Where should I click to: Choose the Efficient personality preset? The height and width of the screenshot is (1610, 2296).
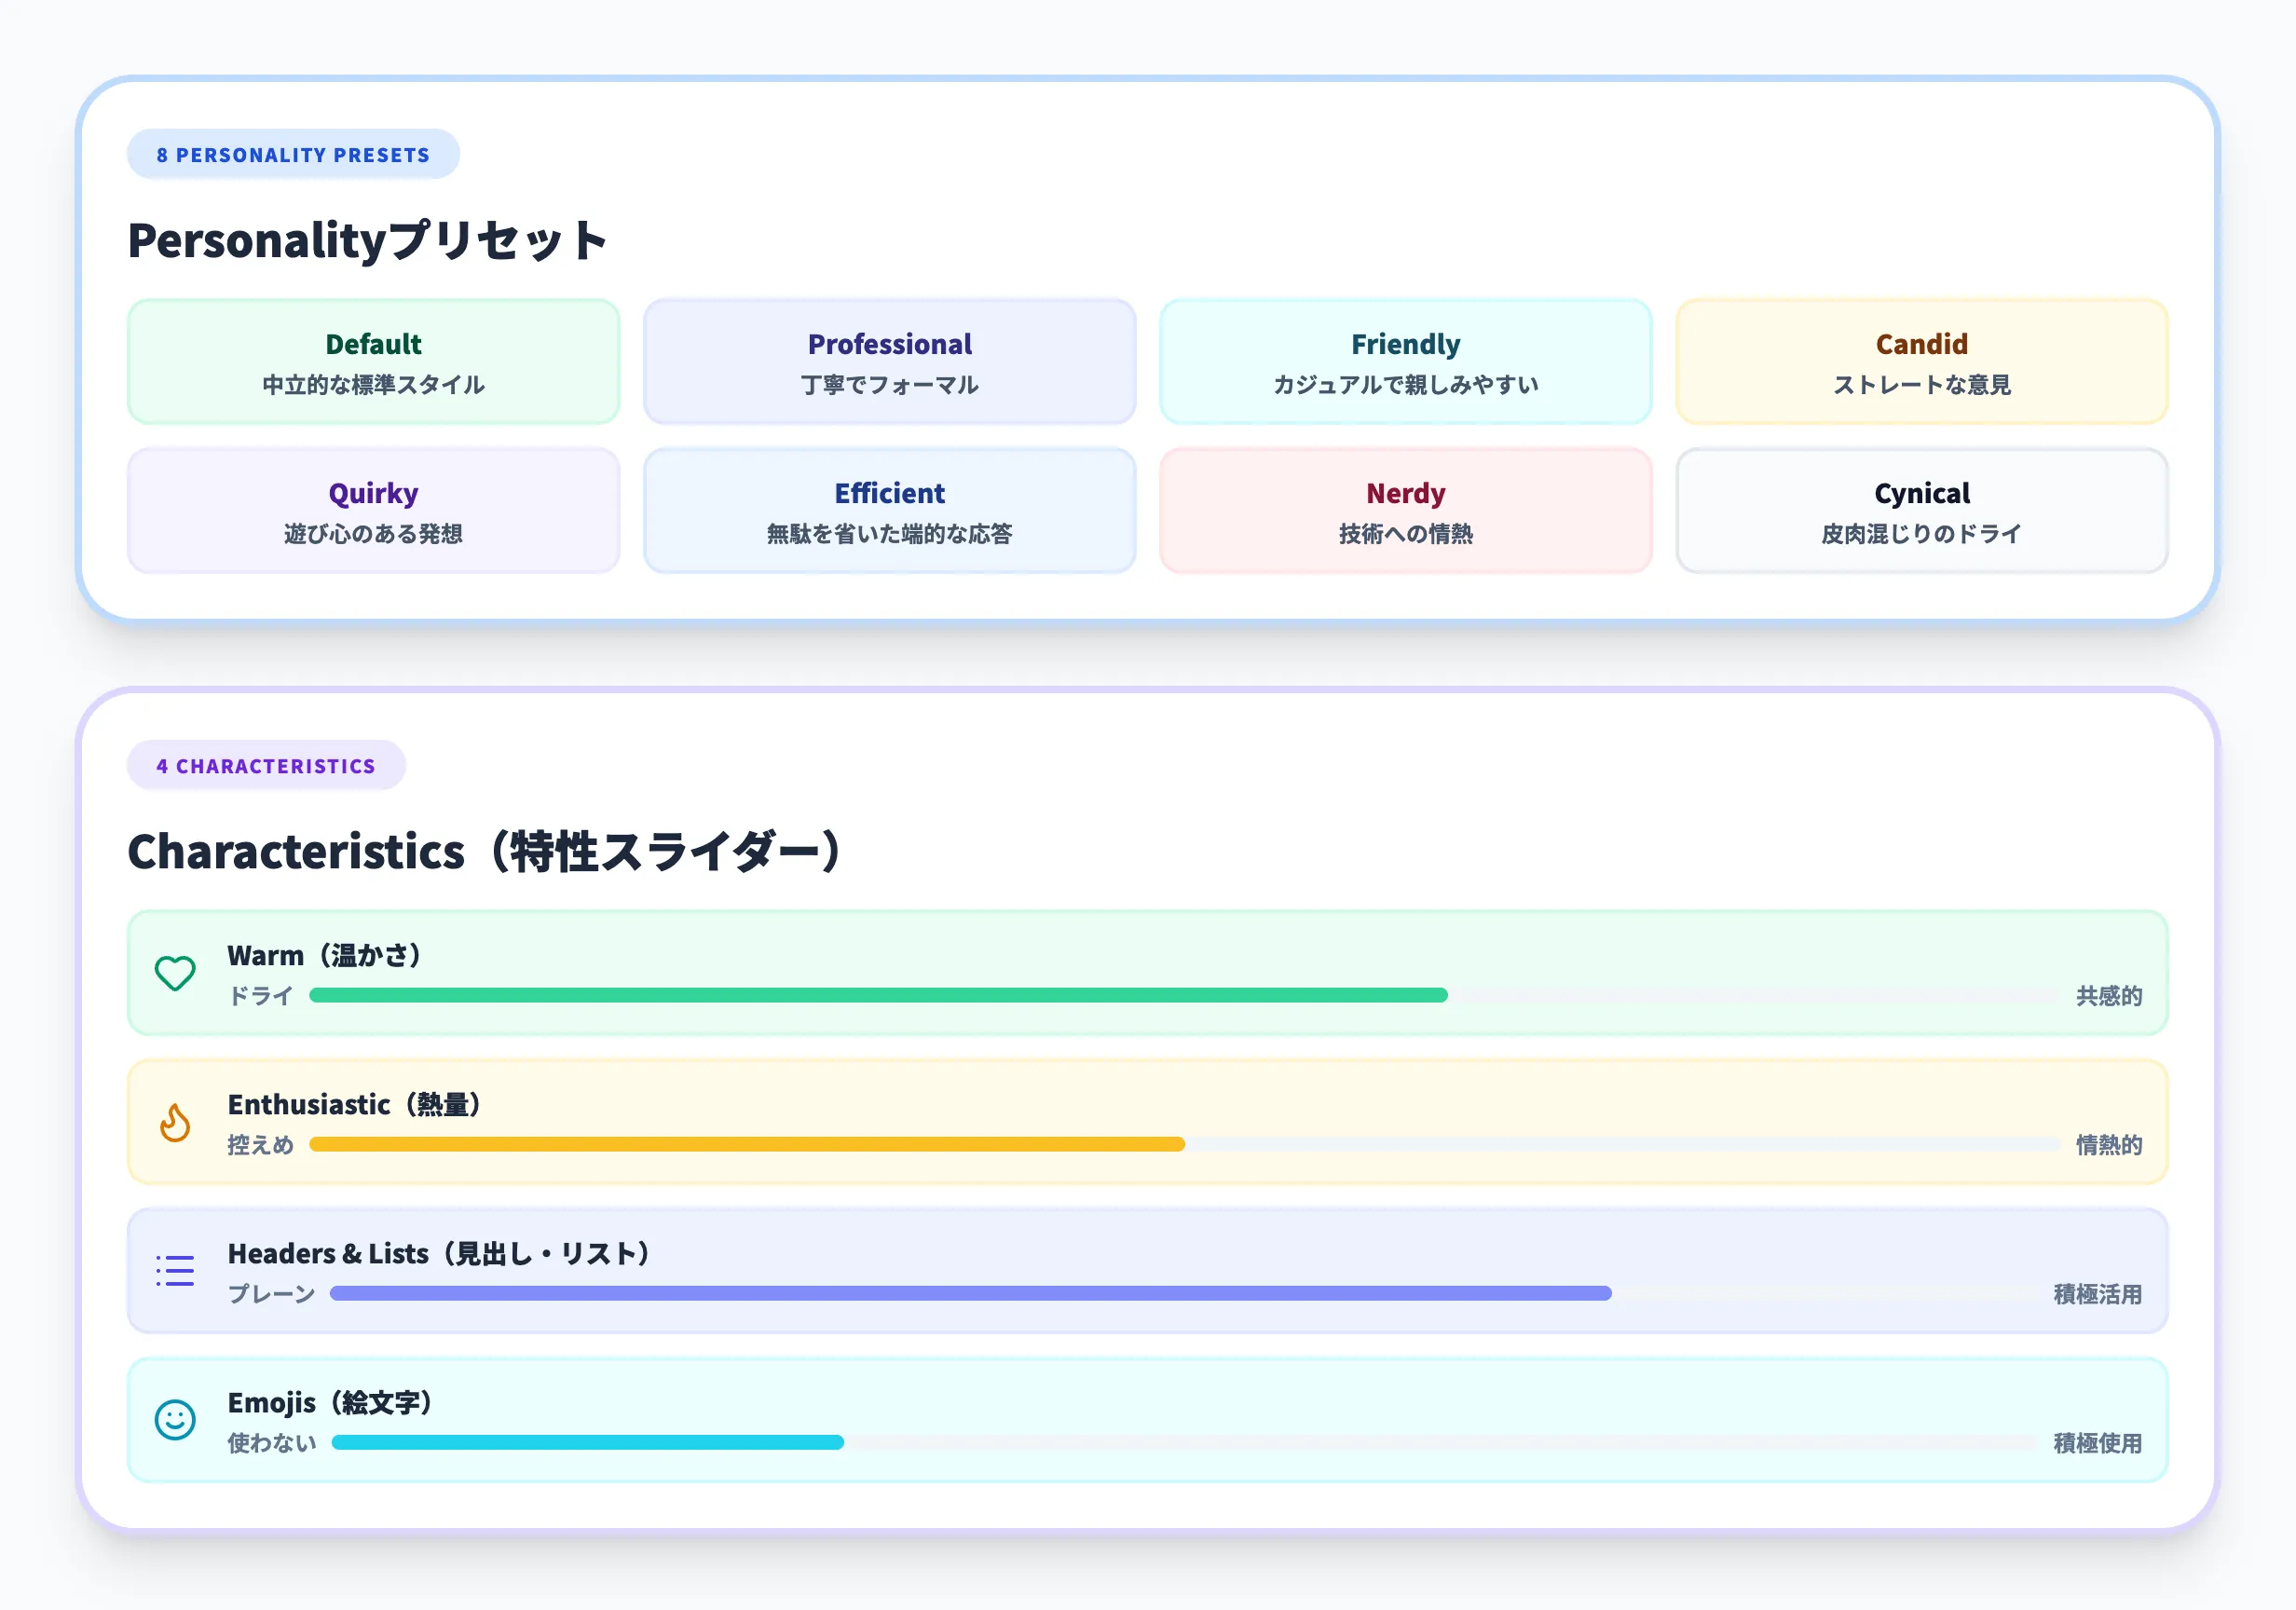point(889,510)
